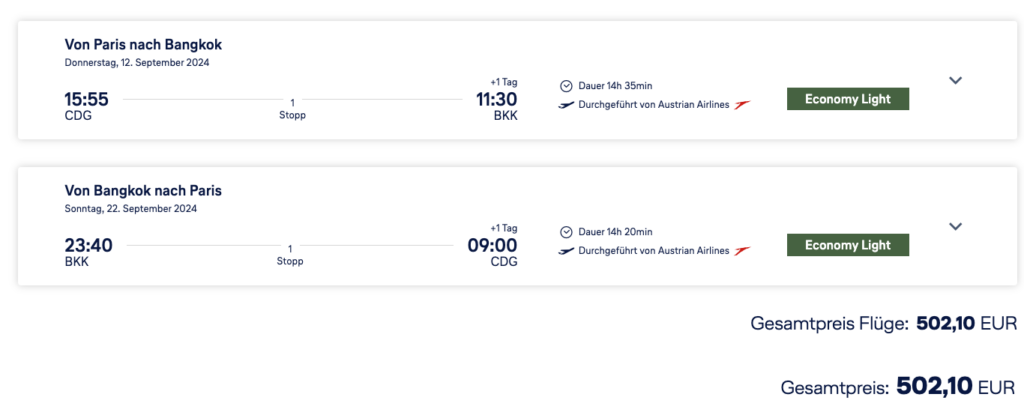Click the "Von Paris nach Bangkok" heading

[x=143, y=44]
